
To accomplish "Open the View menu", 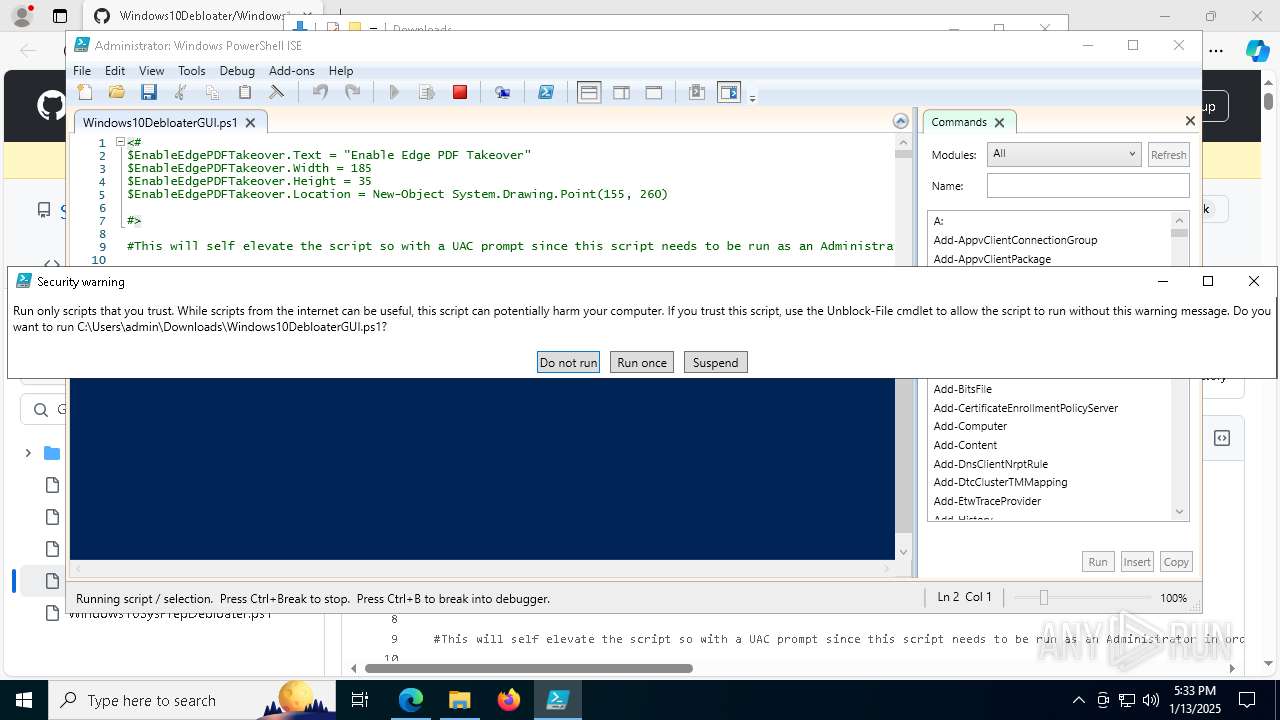I will pos(151,70).
